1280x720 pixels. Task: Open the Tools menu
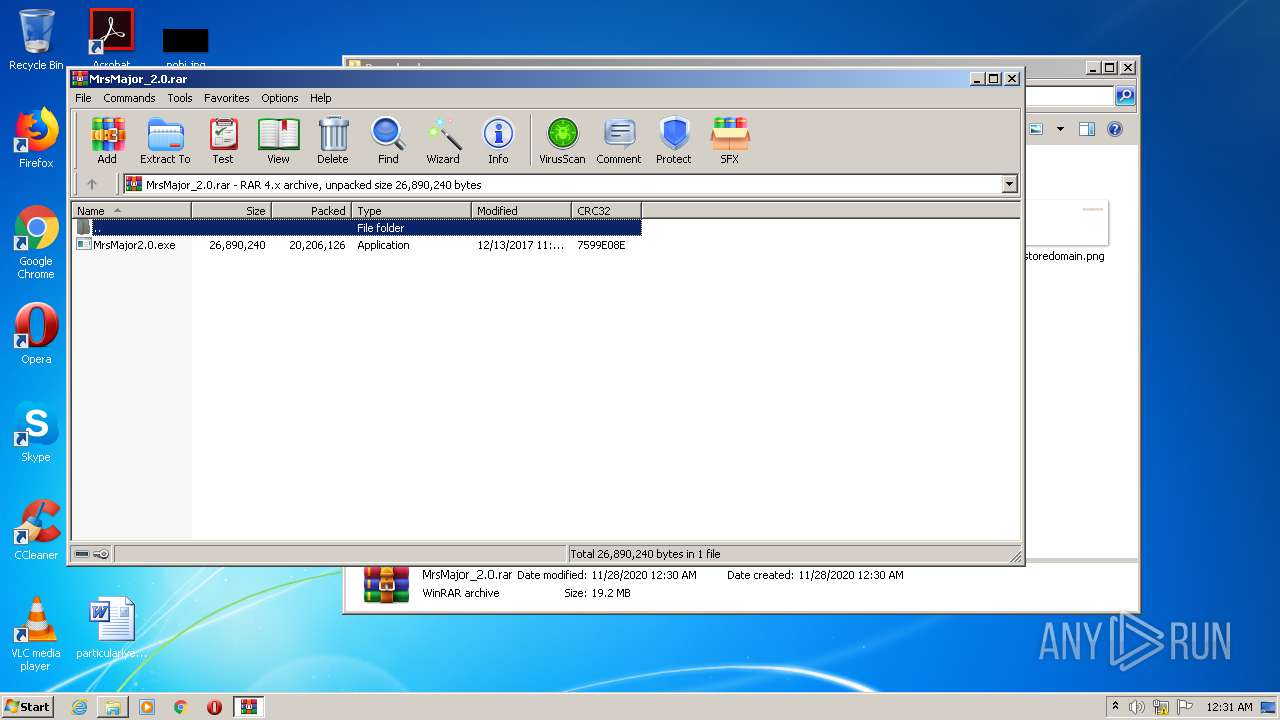point(180,98)
